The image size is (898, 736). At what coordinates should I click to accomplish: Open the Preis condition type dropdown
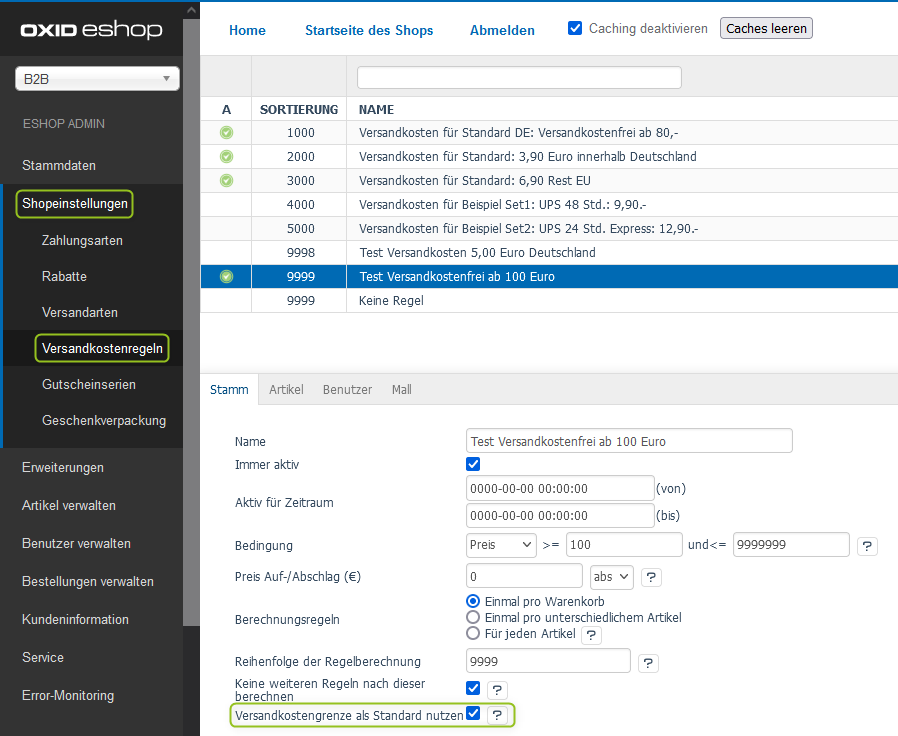(x=501, y=545)
